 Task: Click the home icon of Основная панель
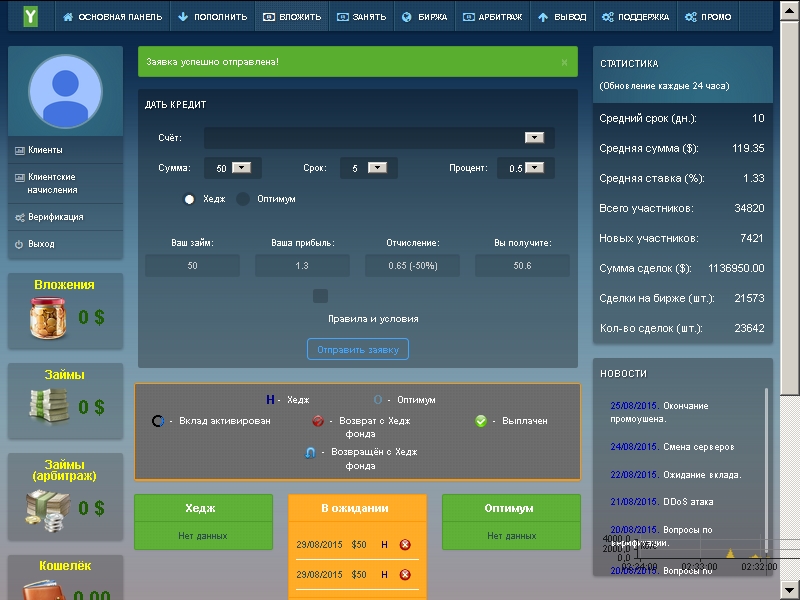pos(68,17)
